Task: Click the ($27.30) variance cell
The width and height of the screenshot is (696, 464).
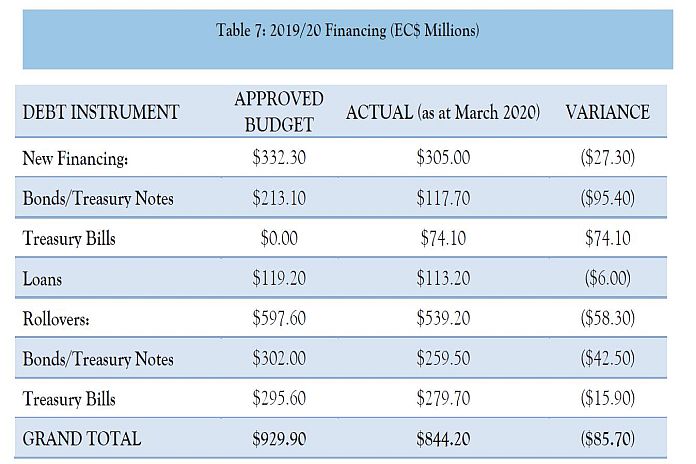Action: click(607, 158)
